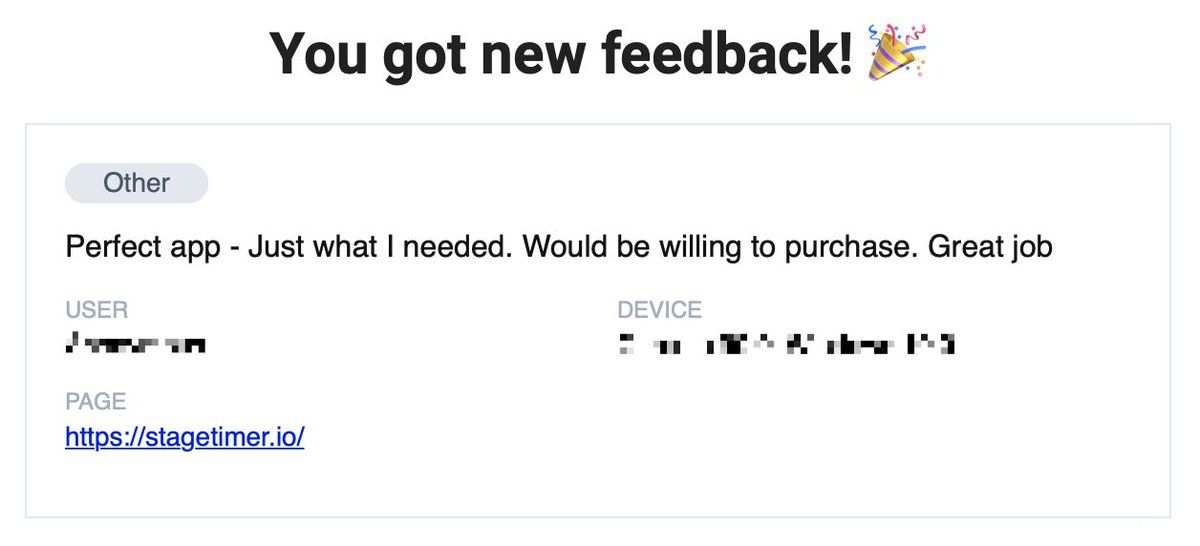
Task: Click the DEVICE field label
Action: click(659, 310)
